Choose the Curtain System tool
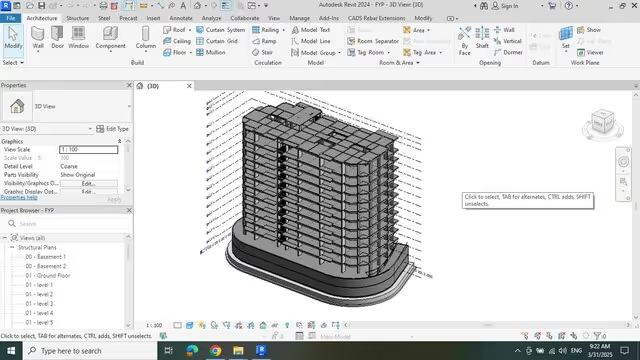The height and width of the screenshot is (360, 640). pyautogui.click(x=221, y=30)
